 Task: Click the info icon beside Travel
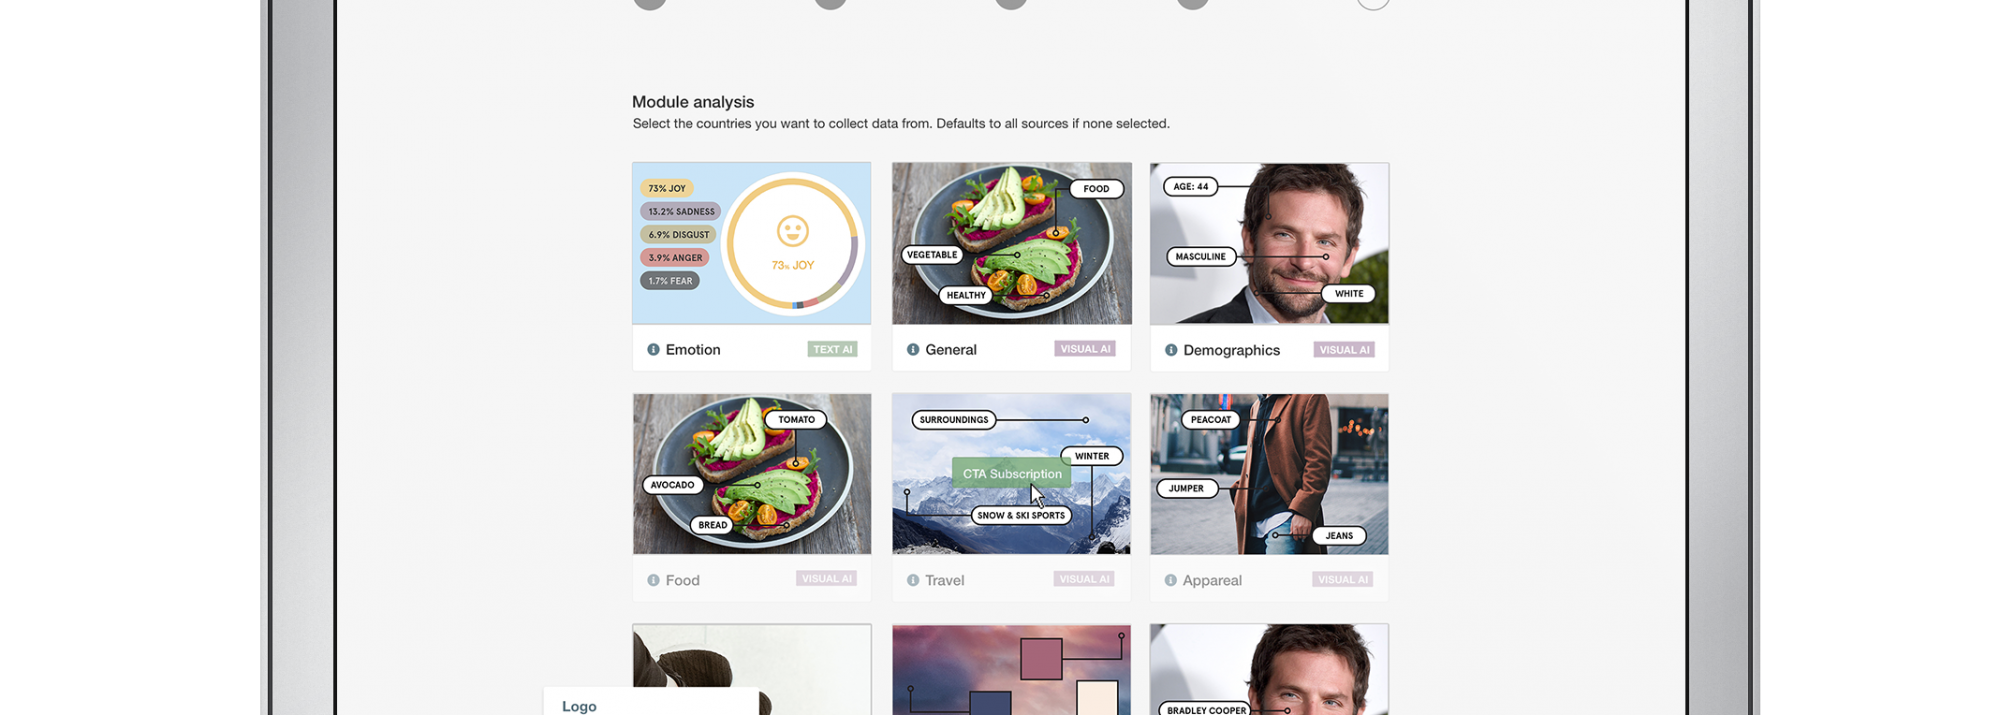[913, 580]
